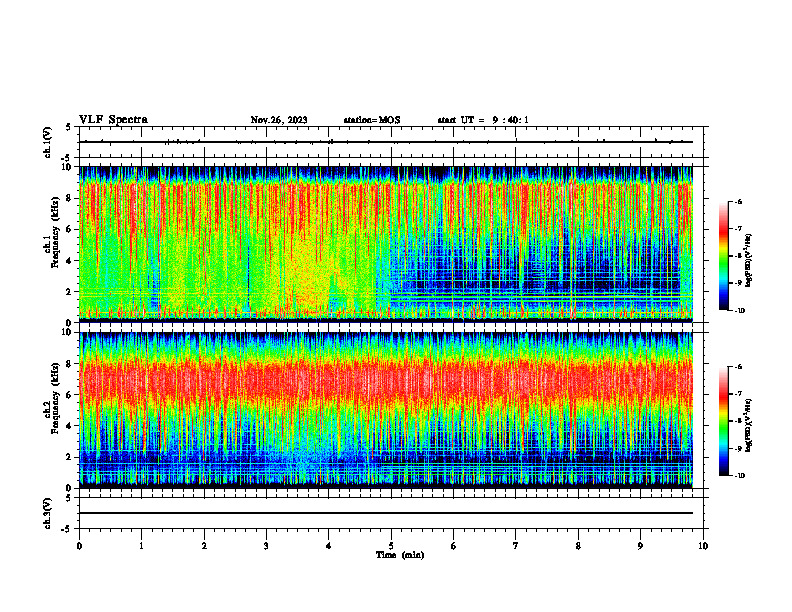Click the 2 kHz tick on ch.2 frequency axis
Screen dimensions: 792x612
pyautogui.click(x=69, y=457)
